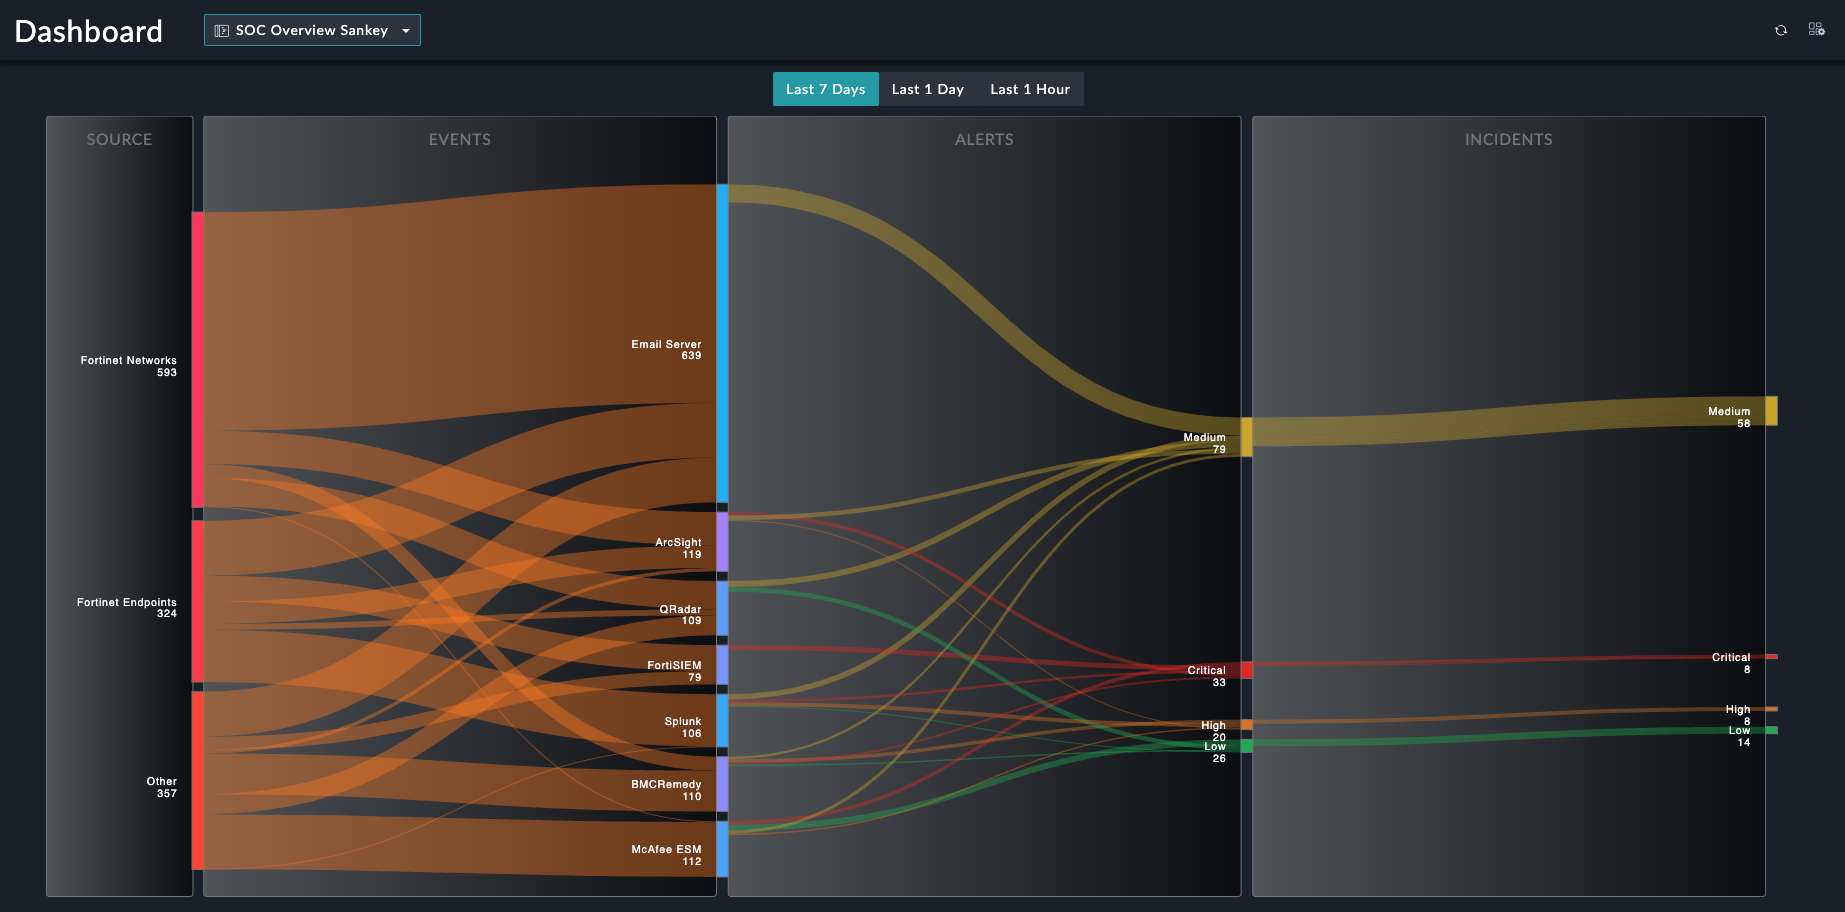1845x912 pixels.
Task: Open the dashboard layout settings icon
Action: tap(1816, 30)
